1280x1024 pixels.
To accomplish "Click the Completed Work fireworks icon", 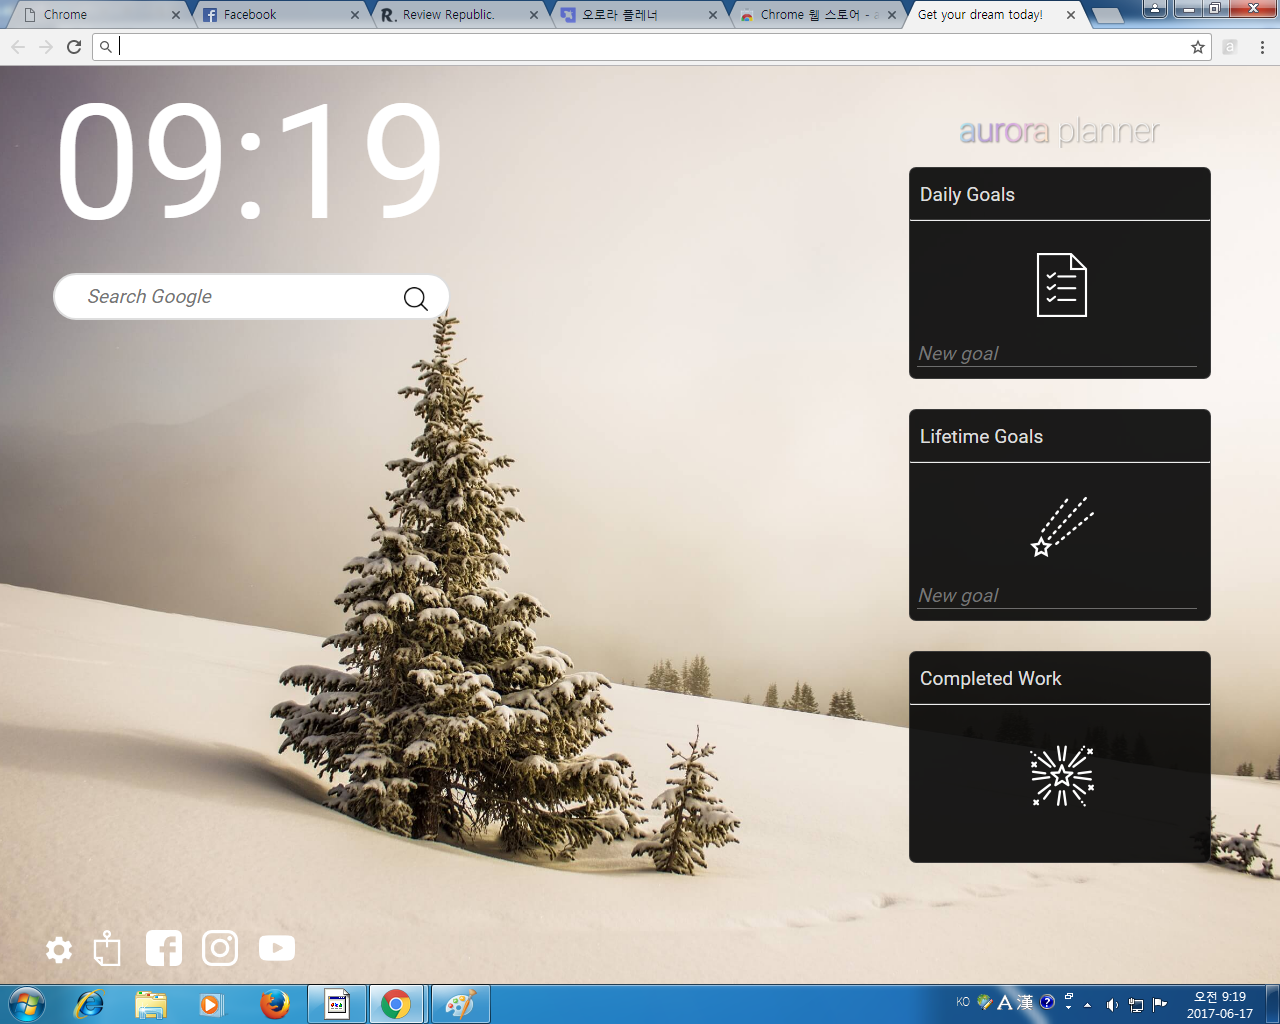I will (x=1062, y=775).
